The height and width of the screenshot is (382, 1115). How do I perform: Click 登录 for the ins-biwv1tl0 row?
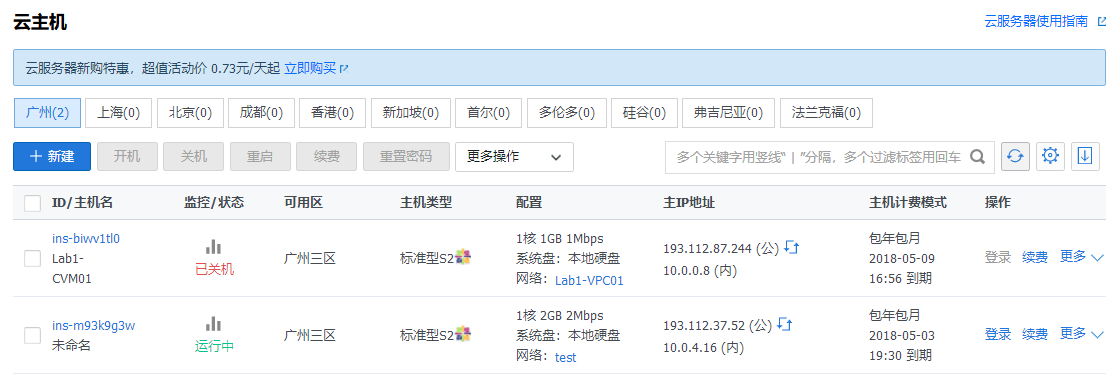coord(998,257)
